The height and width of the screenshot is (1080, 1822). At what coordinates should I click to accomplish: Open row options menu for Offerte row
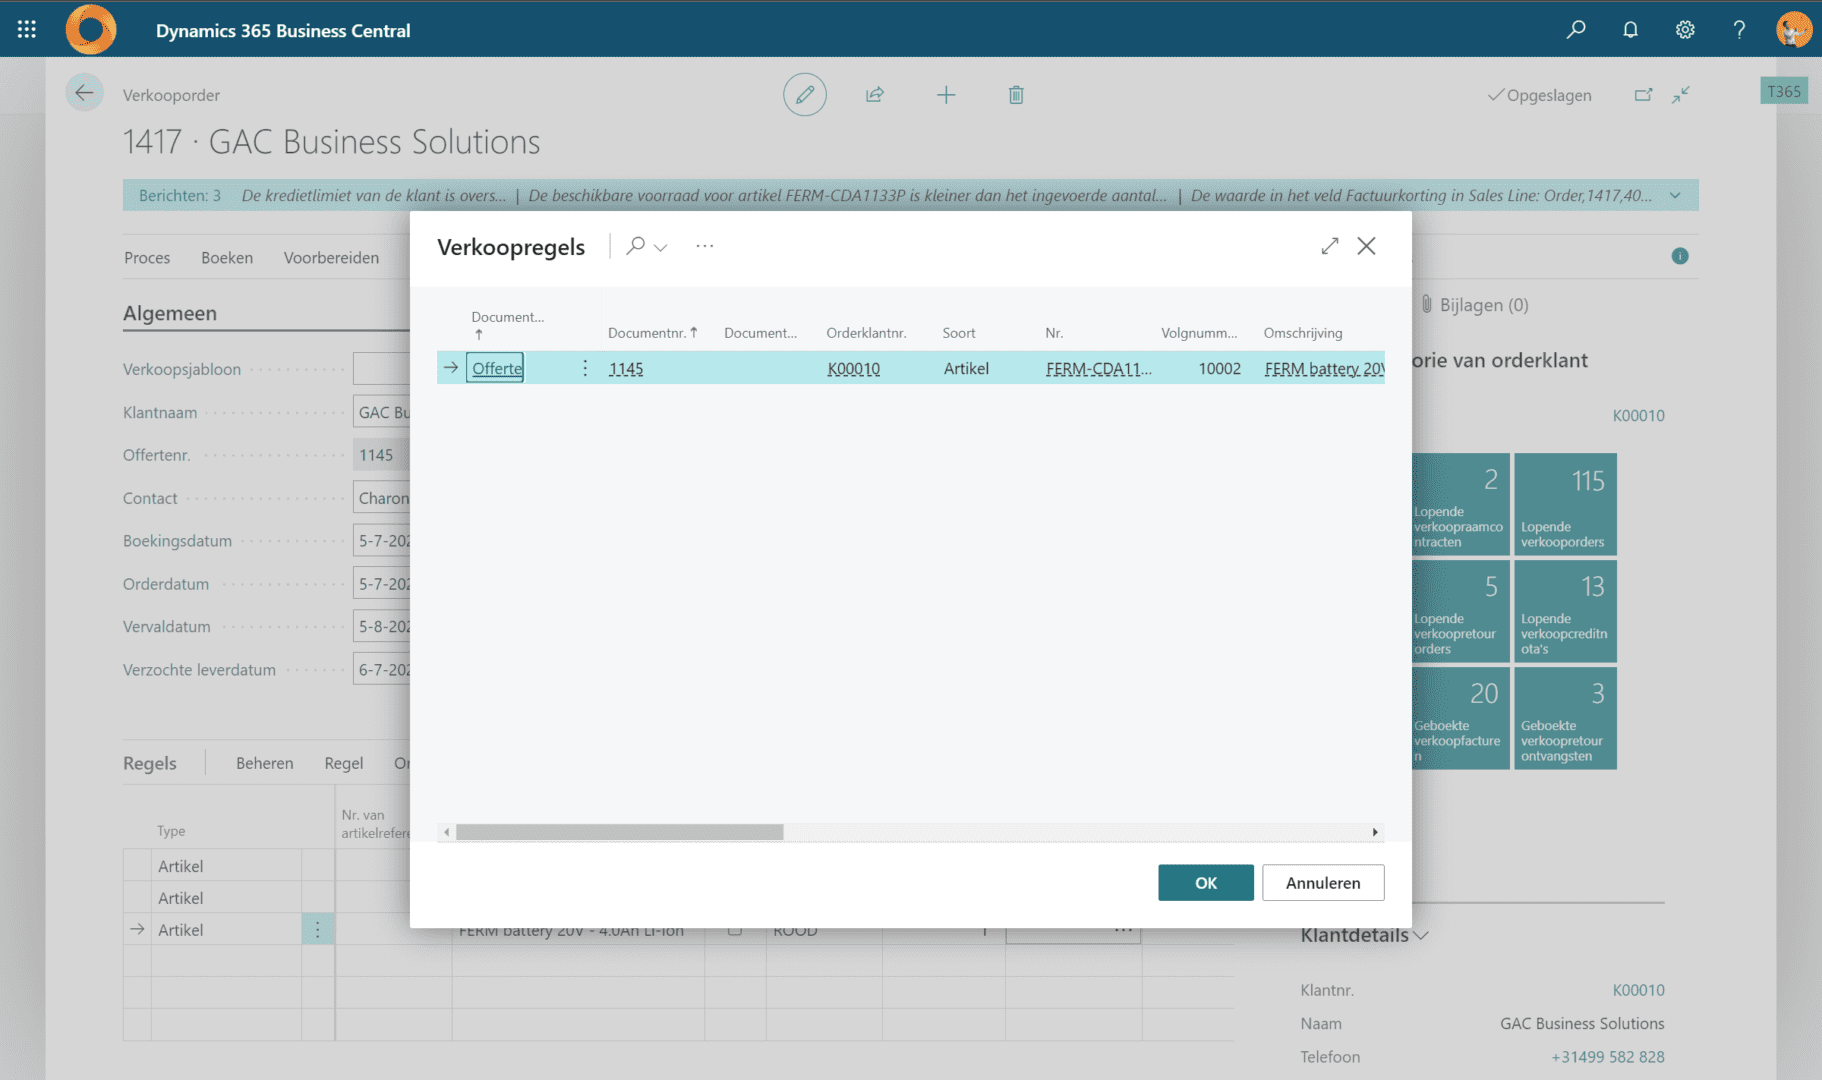coord(585,368)
